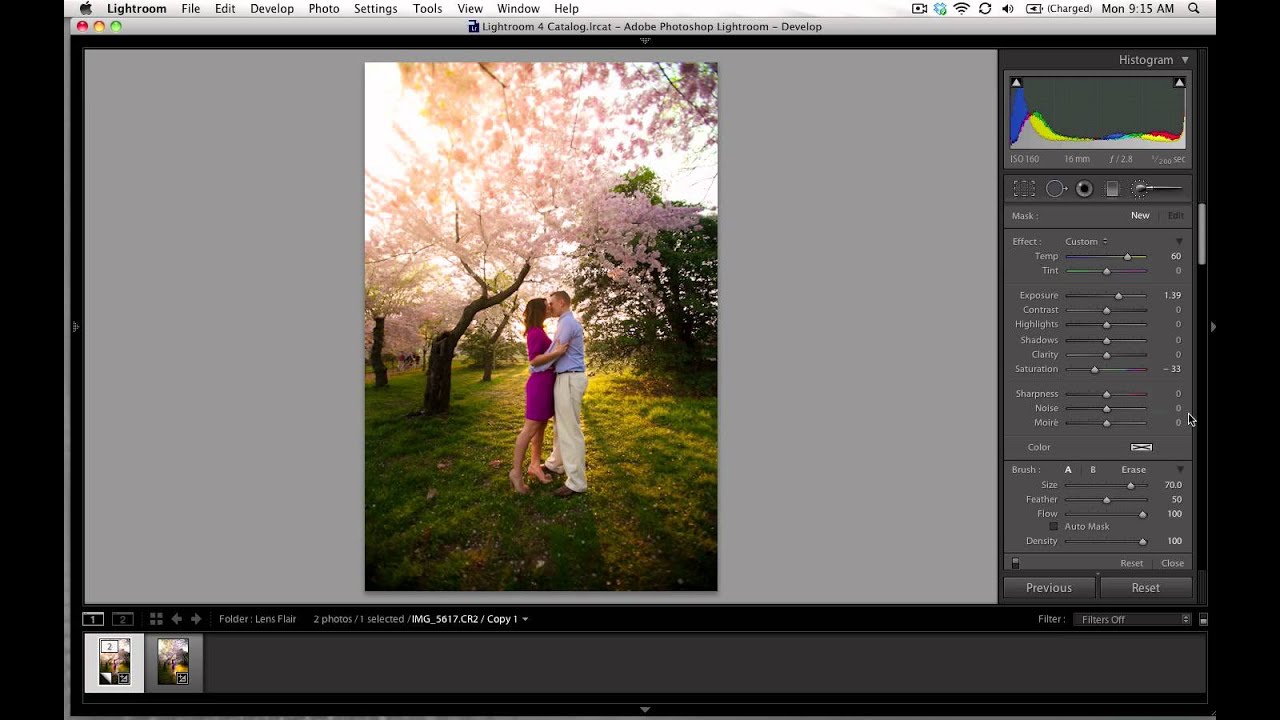Image resolution: width=1280 pixels, height=720 pixels.
Task: Toggle the adjustment brush panel switch
Action: click(x=1015, y=563)
